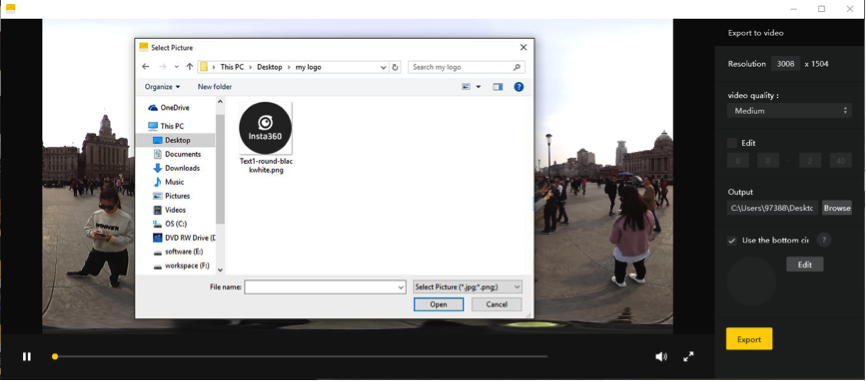Open recent locations dropdown arrow
Screen dimensions: 866x381
pos(176,67)
